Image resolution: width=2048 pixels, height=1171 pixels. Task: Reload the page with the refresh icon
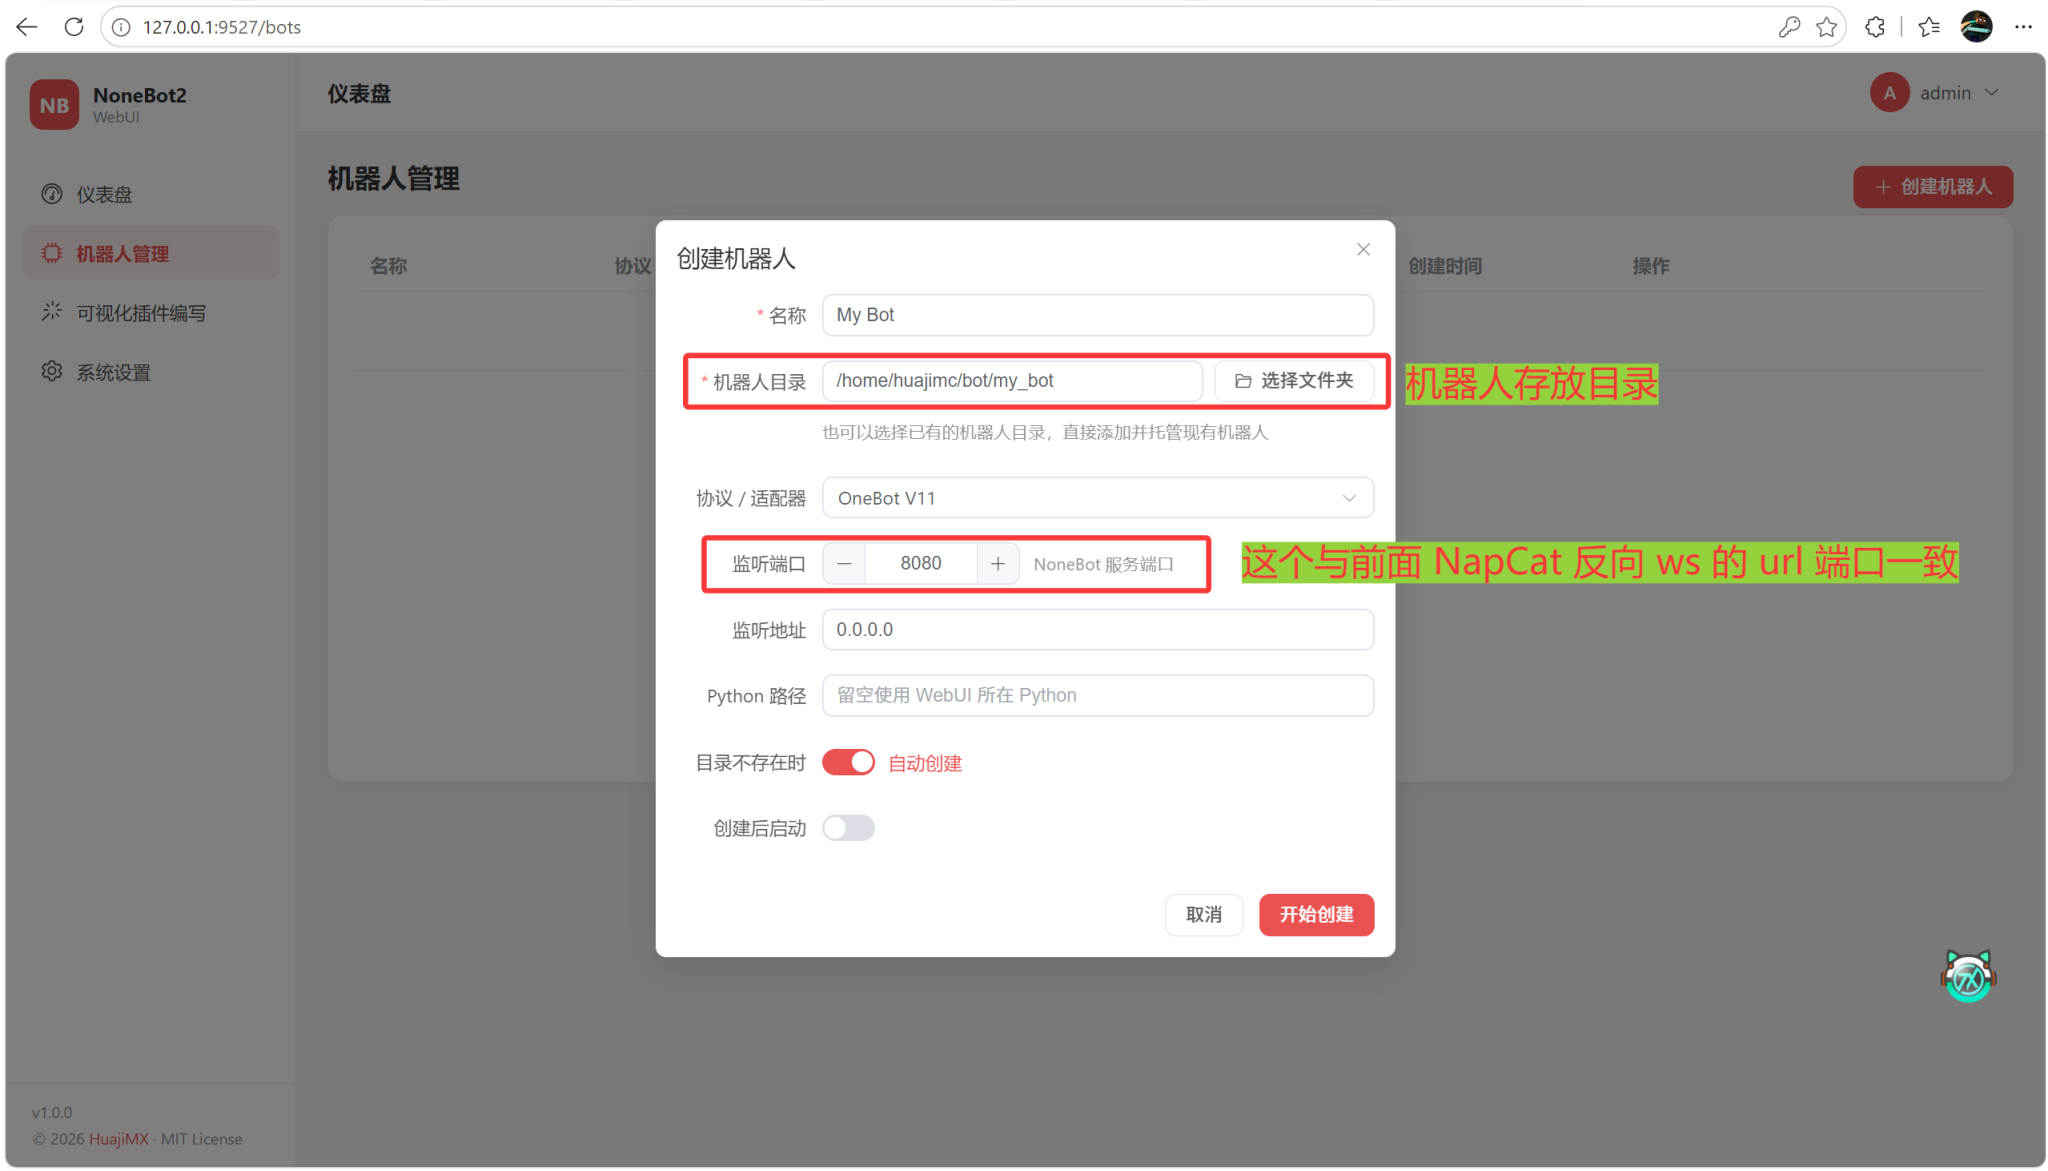pos(74,27)
